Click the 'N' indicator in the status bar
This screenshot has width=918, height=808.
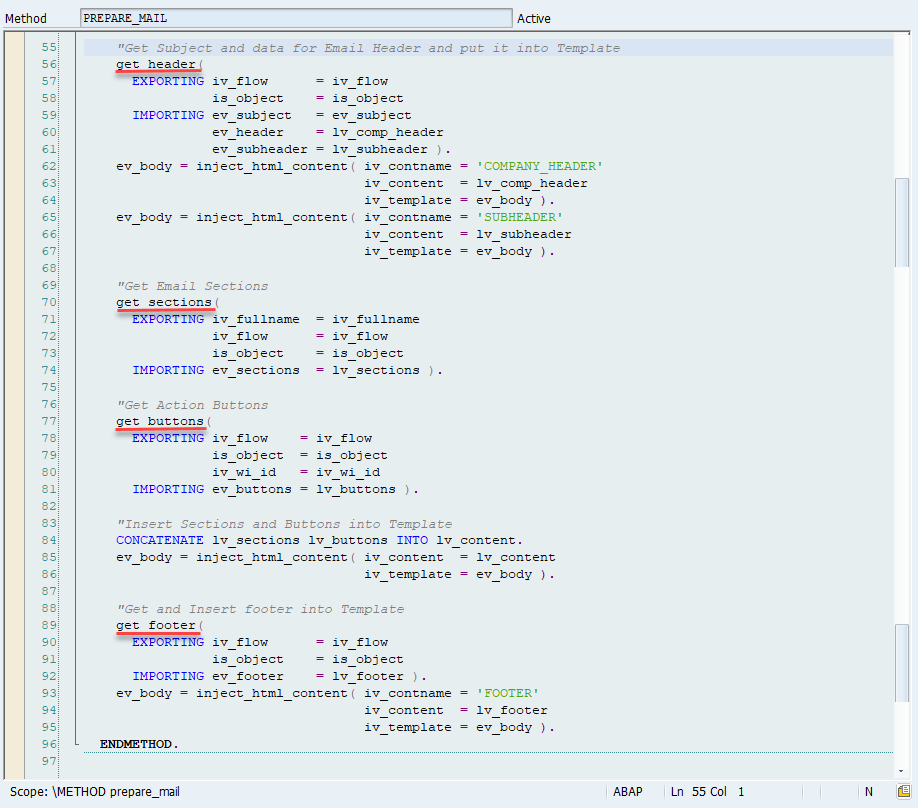click(x=869, y=792)
